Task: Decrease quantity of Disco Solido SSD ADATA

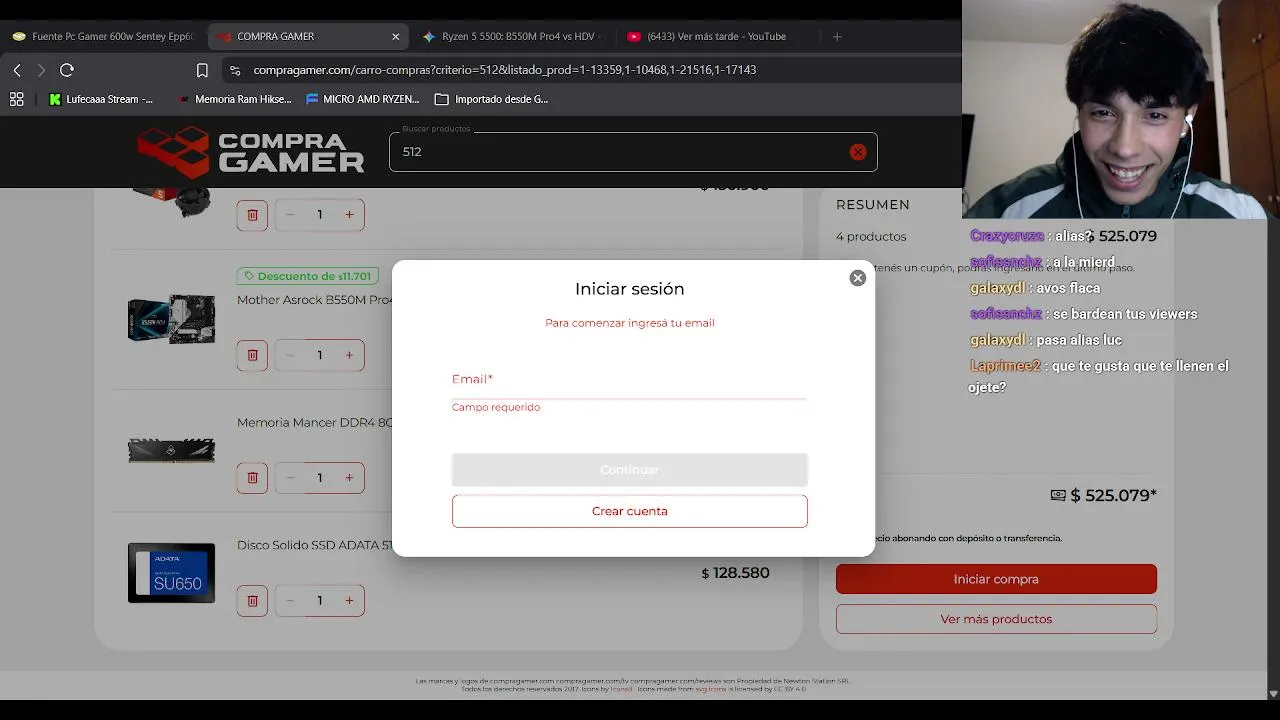Action: click(290, 600)
